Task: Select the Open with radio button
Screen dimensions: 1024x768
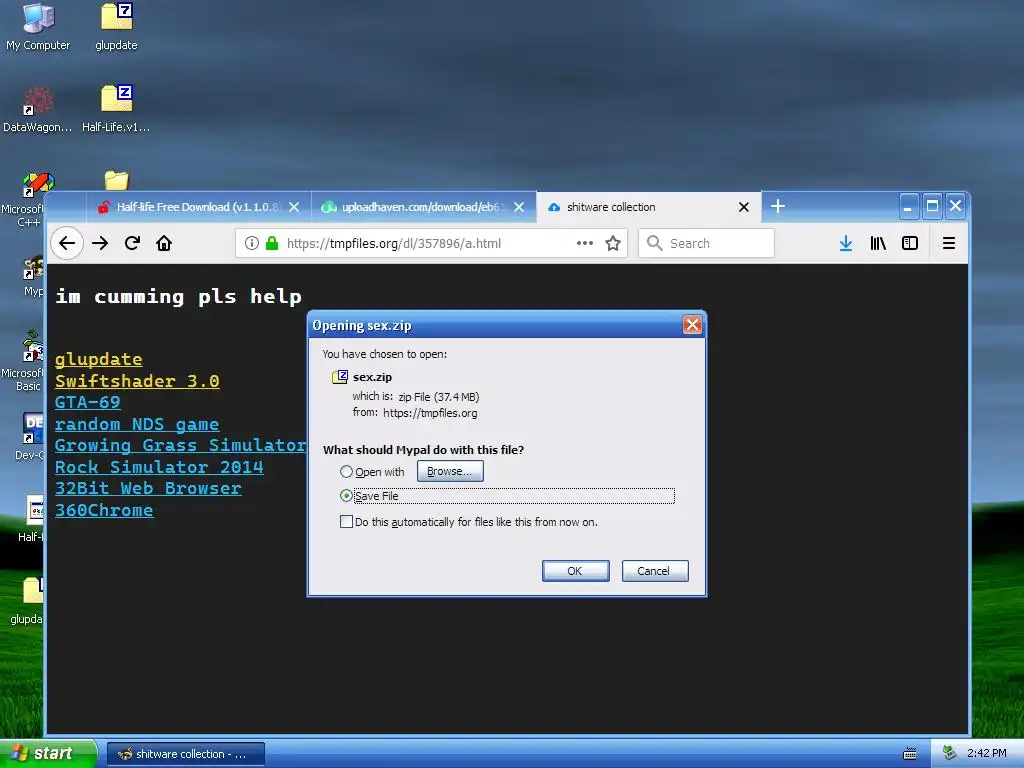Action: pyautogui.click(x=346, y=472)
